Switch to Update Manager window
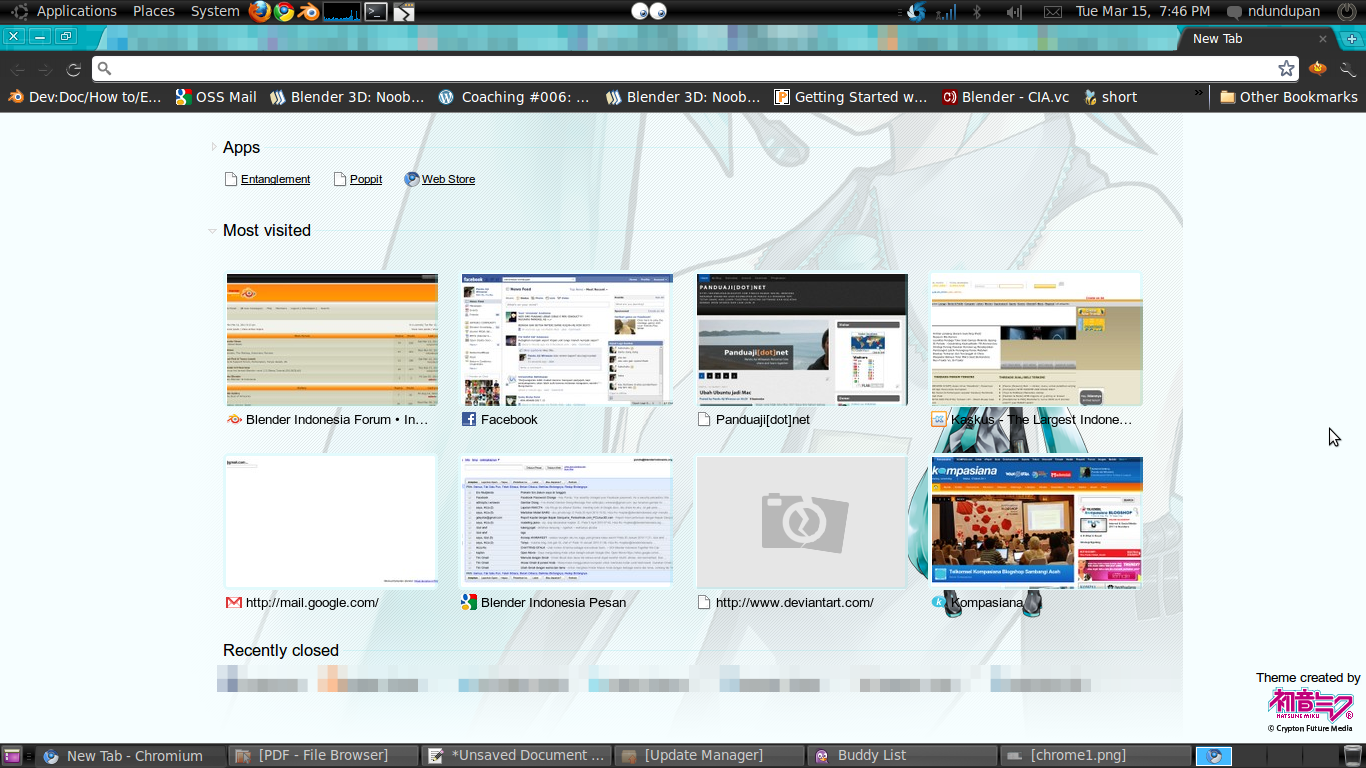The image size is (1366, 768). 710,756
